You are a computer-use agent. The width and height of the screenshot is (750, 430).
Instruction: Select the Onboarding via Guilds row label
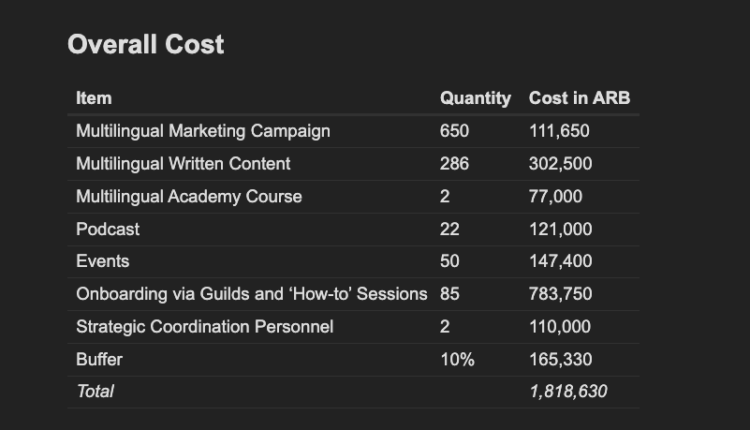coord(251,294)
